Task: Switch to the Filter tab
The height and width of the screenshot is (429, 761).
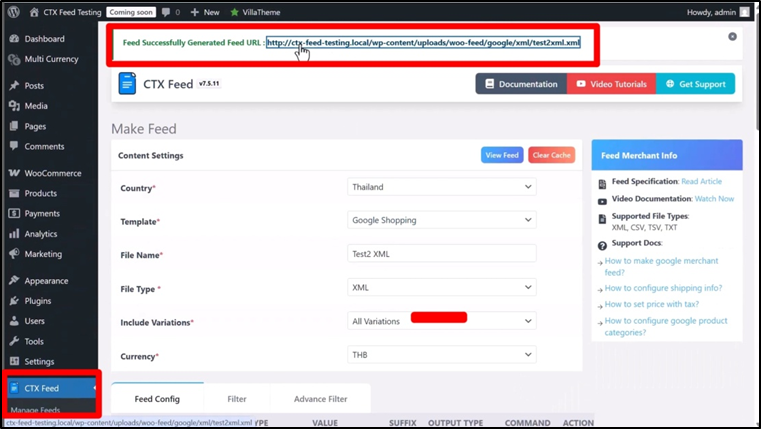Action: [x=236, y=399]
